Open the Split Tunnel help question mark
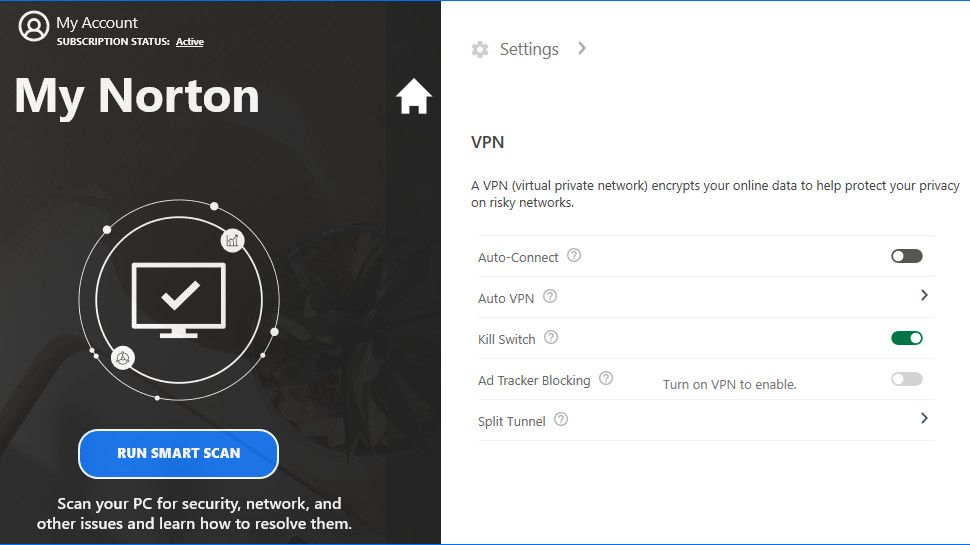 coord(561,420)
